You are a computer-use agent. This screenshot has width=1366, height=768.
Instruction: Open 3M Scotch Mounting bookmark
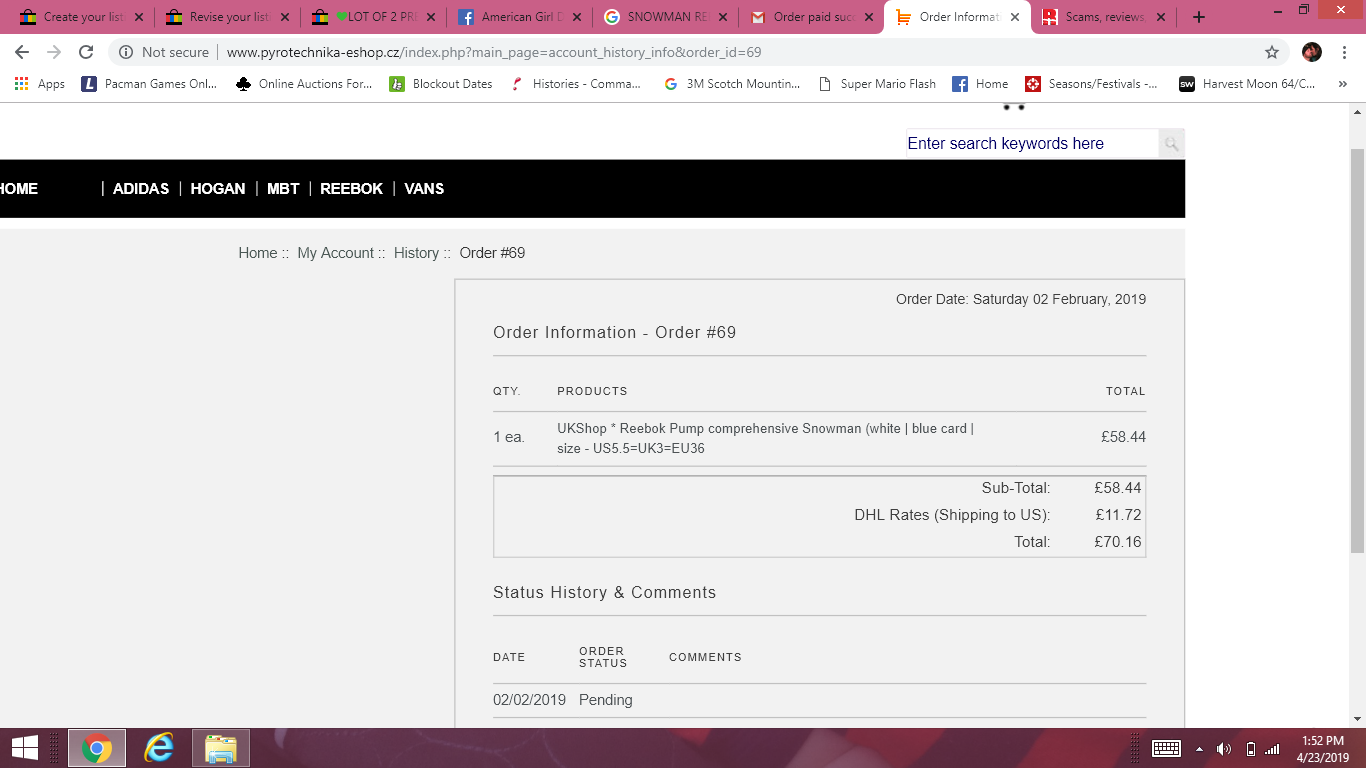[732, 84]
